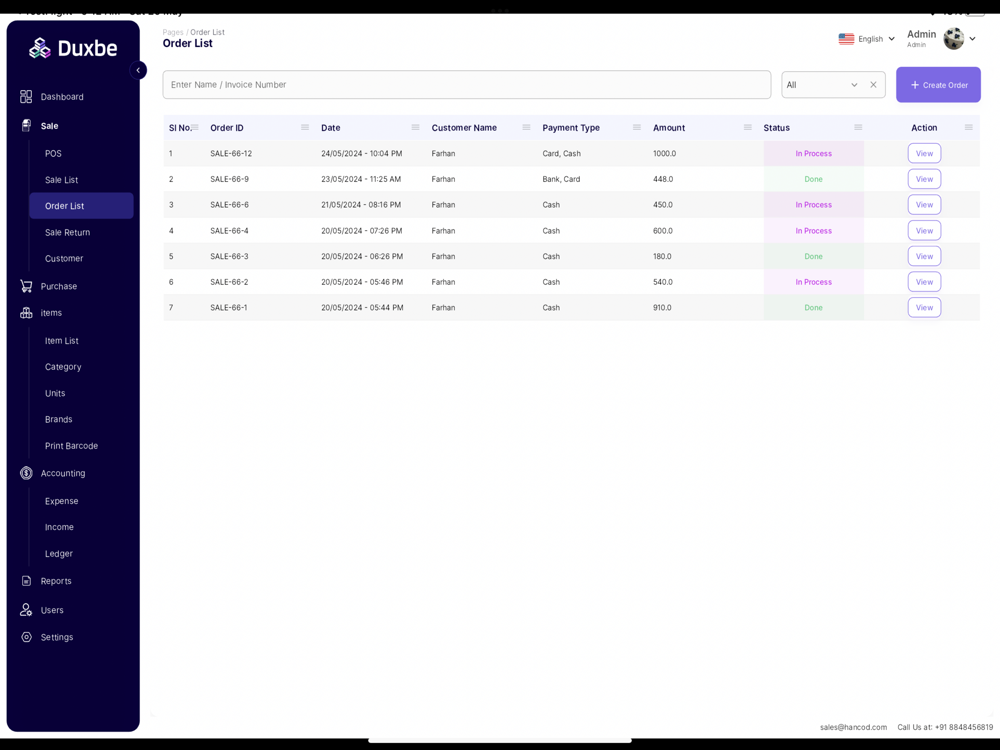The width and height of the screenshot is (1000, 750).
Task: Click the Duxbe logo icon
Action: tap(40, 48)
